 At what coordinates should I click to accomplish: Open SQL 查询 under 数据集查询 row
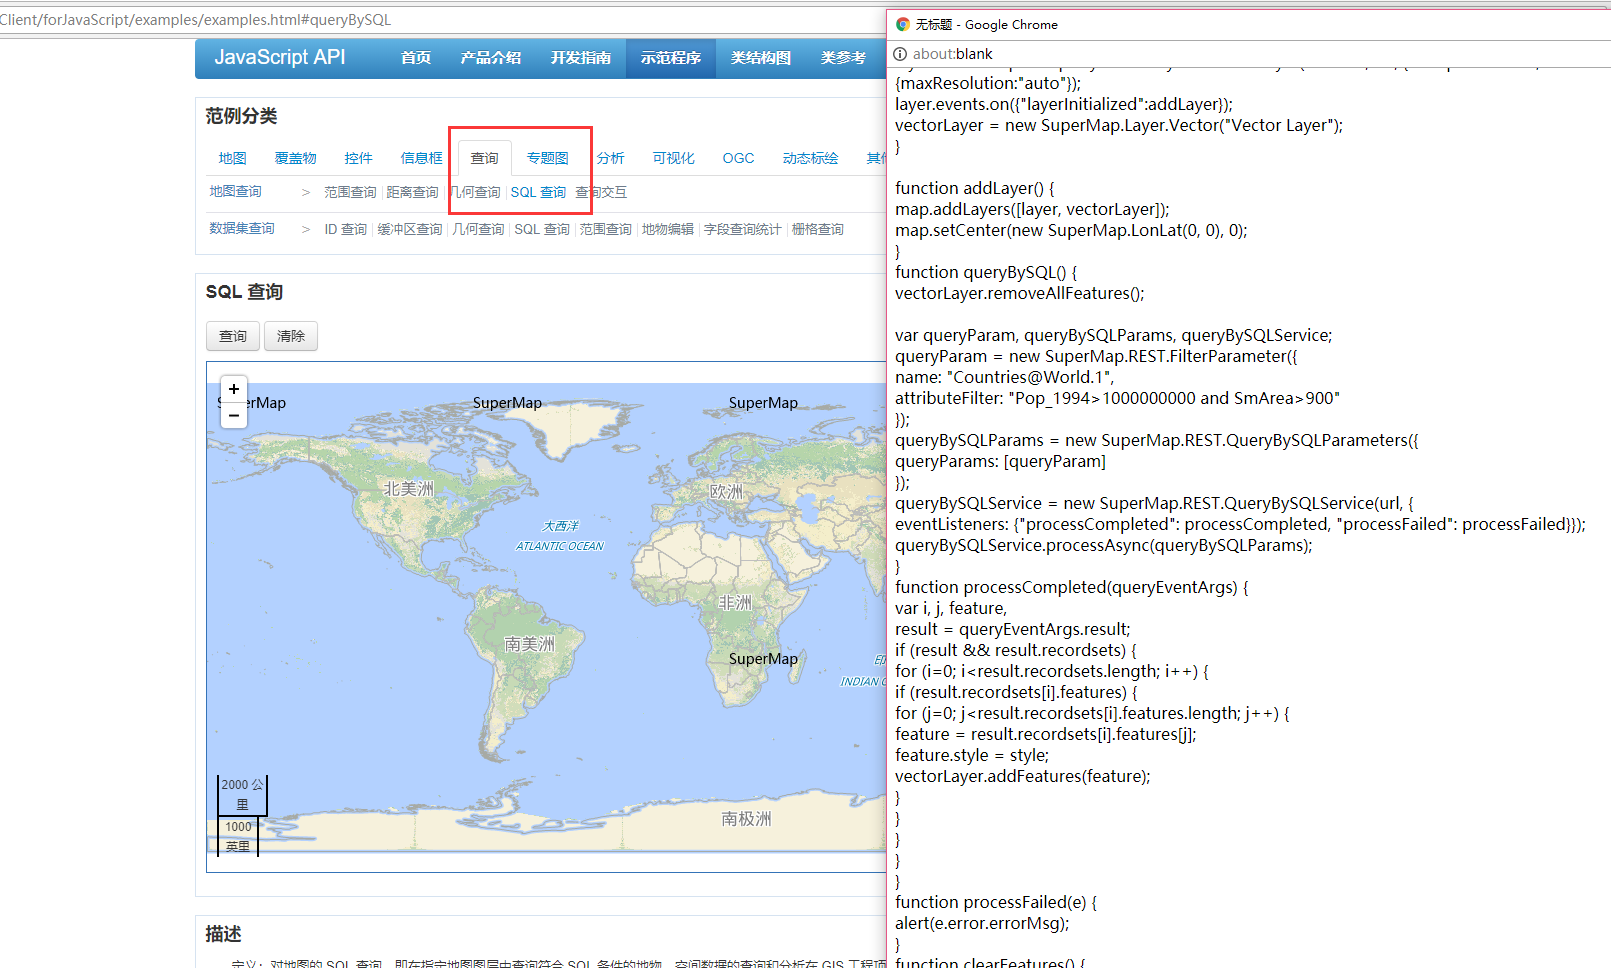(x=542, y=229)
